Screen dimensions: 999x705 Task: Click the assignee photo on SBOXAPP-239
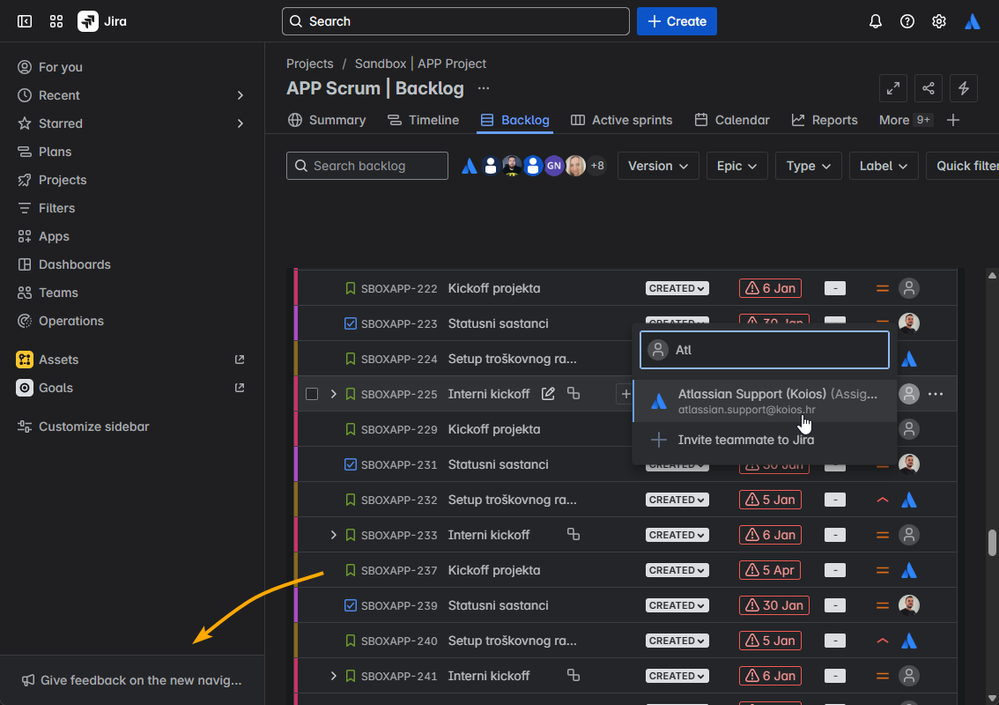909,605
